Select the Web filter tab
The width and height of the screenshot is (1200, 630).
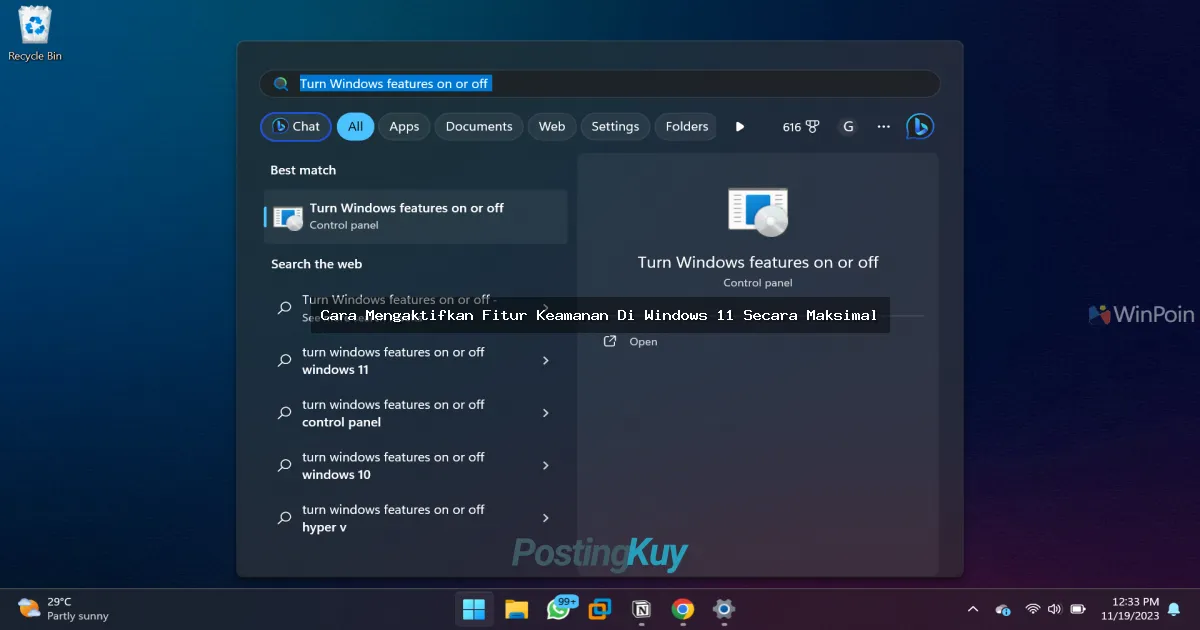tap(552, 127)
